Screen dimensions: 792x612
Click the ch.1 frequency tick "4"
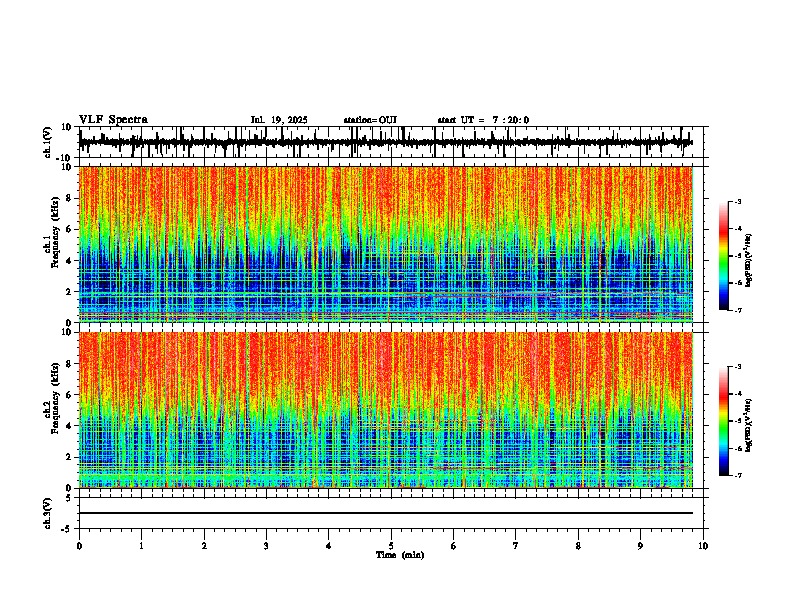70,261
